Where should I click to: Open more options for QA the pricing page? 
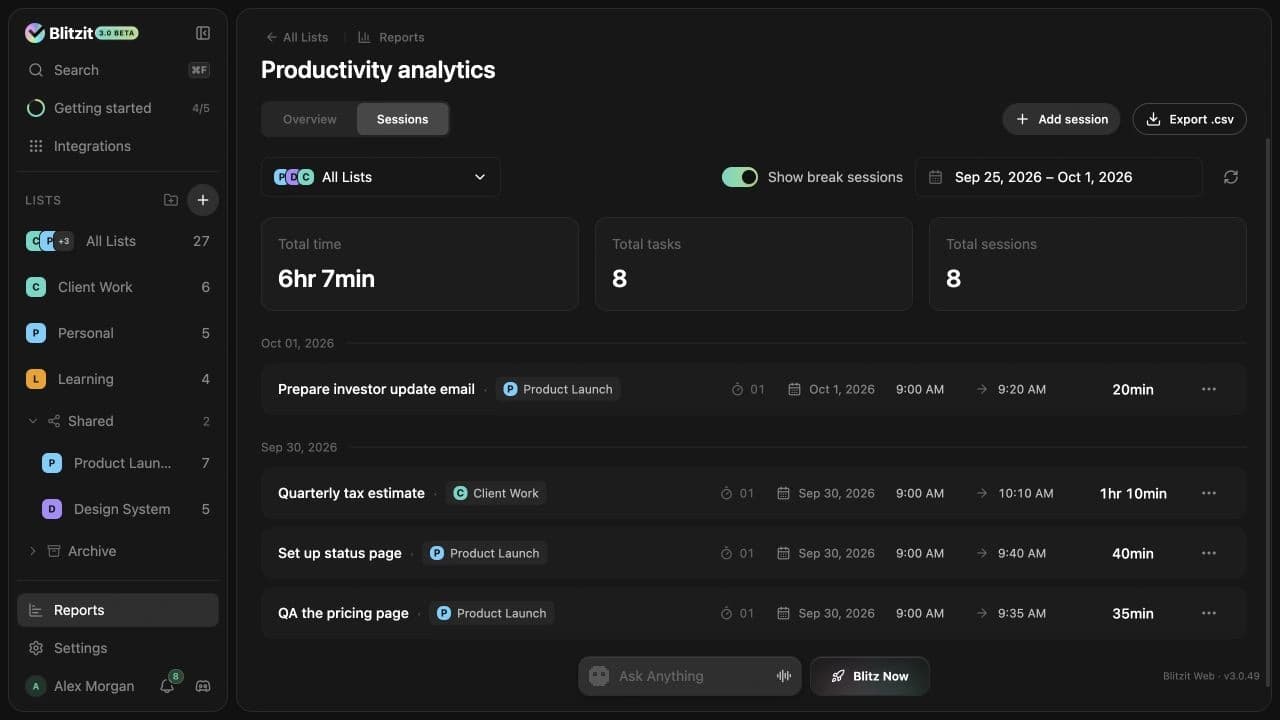click(1209, 613)
